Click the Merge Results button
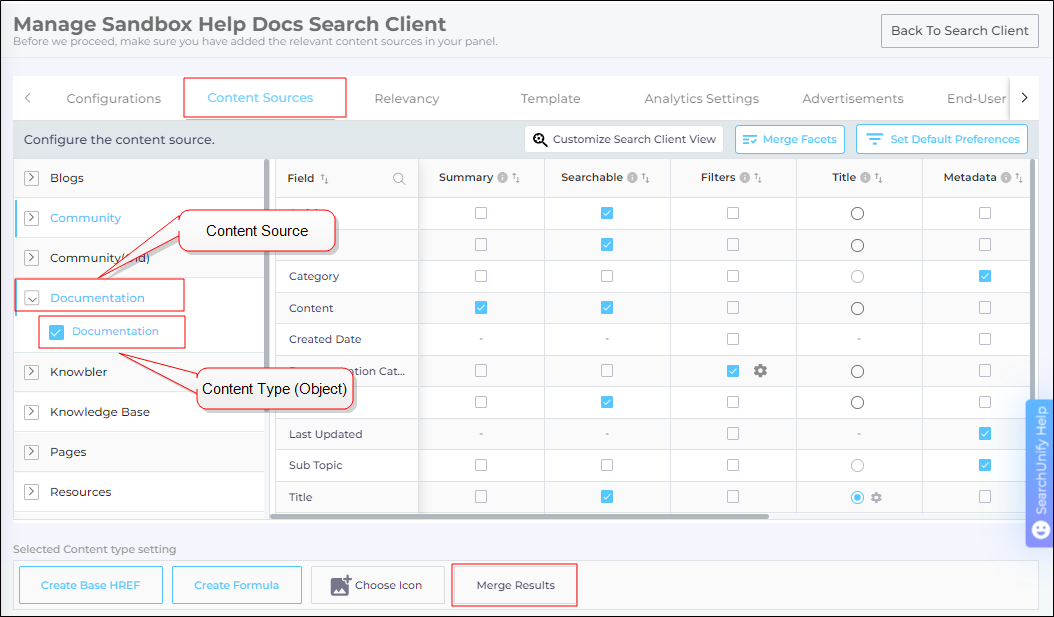This screenshot has width=1054, height=617. [x=515, y=585]
